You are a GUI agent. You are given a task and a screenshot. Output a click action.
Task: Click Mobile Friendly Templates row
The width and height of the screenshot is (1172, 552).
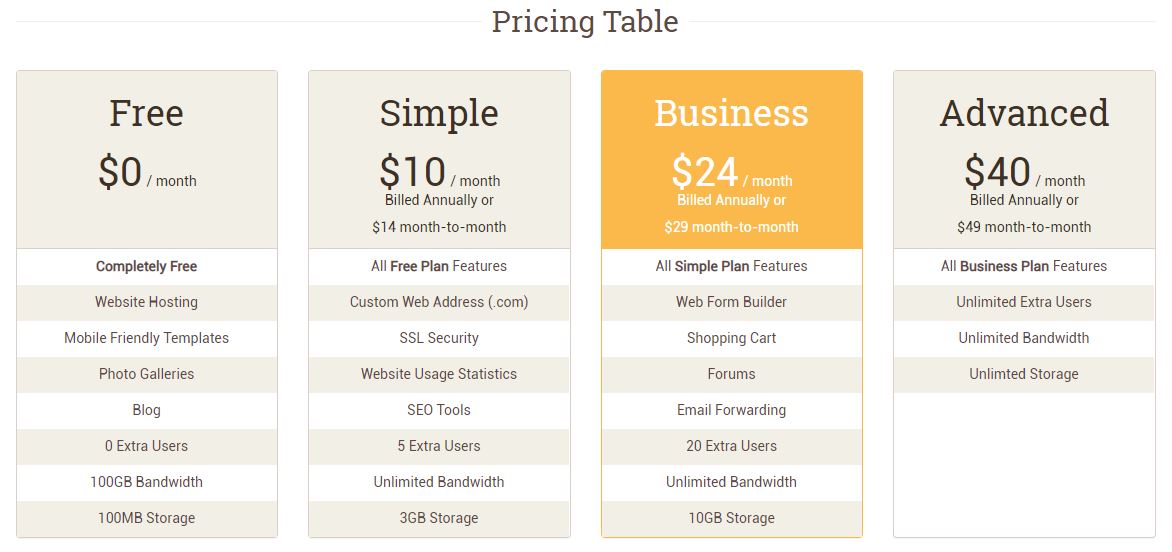(146, 338)
